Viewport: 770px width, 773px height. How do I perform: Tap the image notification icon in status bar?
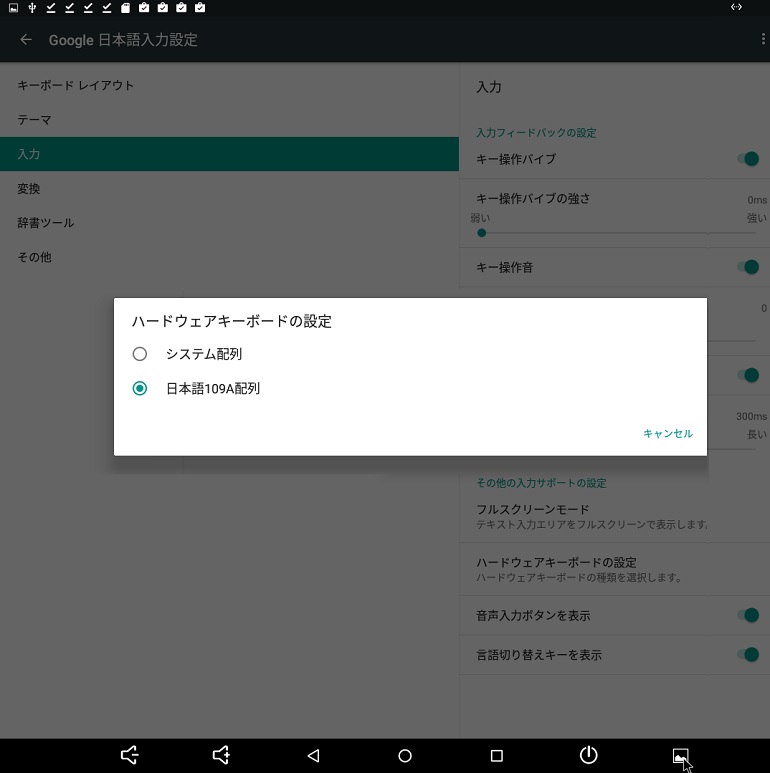(14, 7)
